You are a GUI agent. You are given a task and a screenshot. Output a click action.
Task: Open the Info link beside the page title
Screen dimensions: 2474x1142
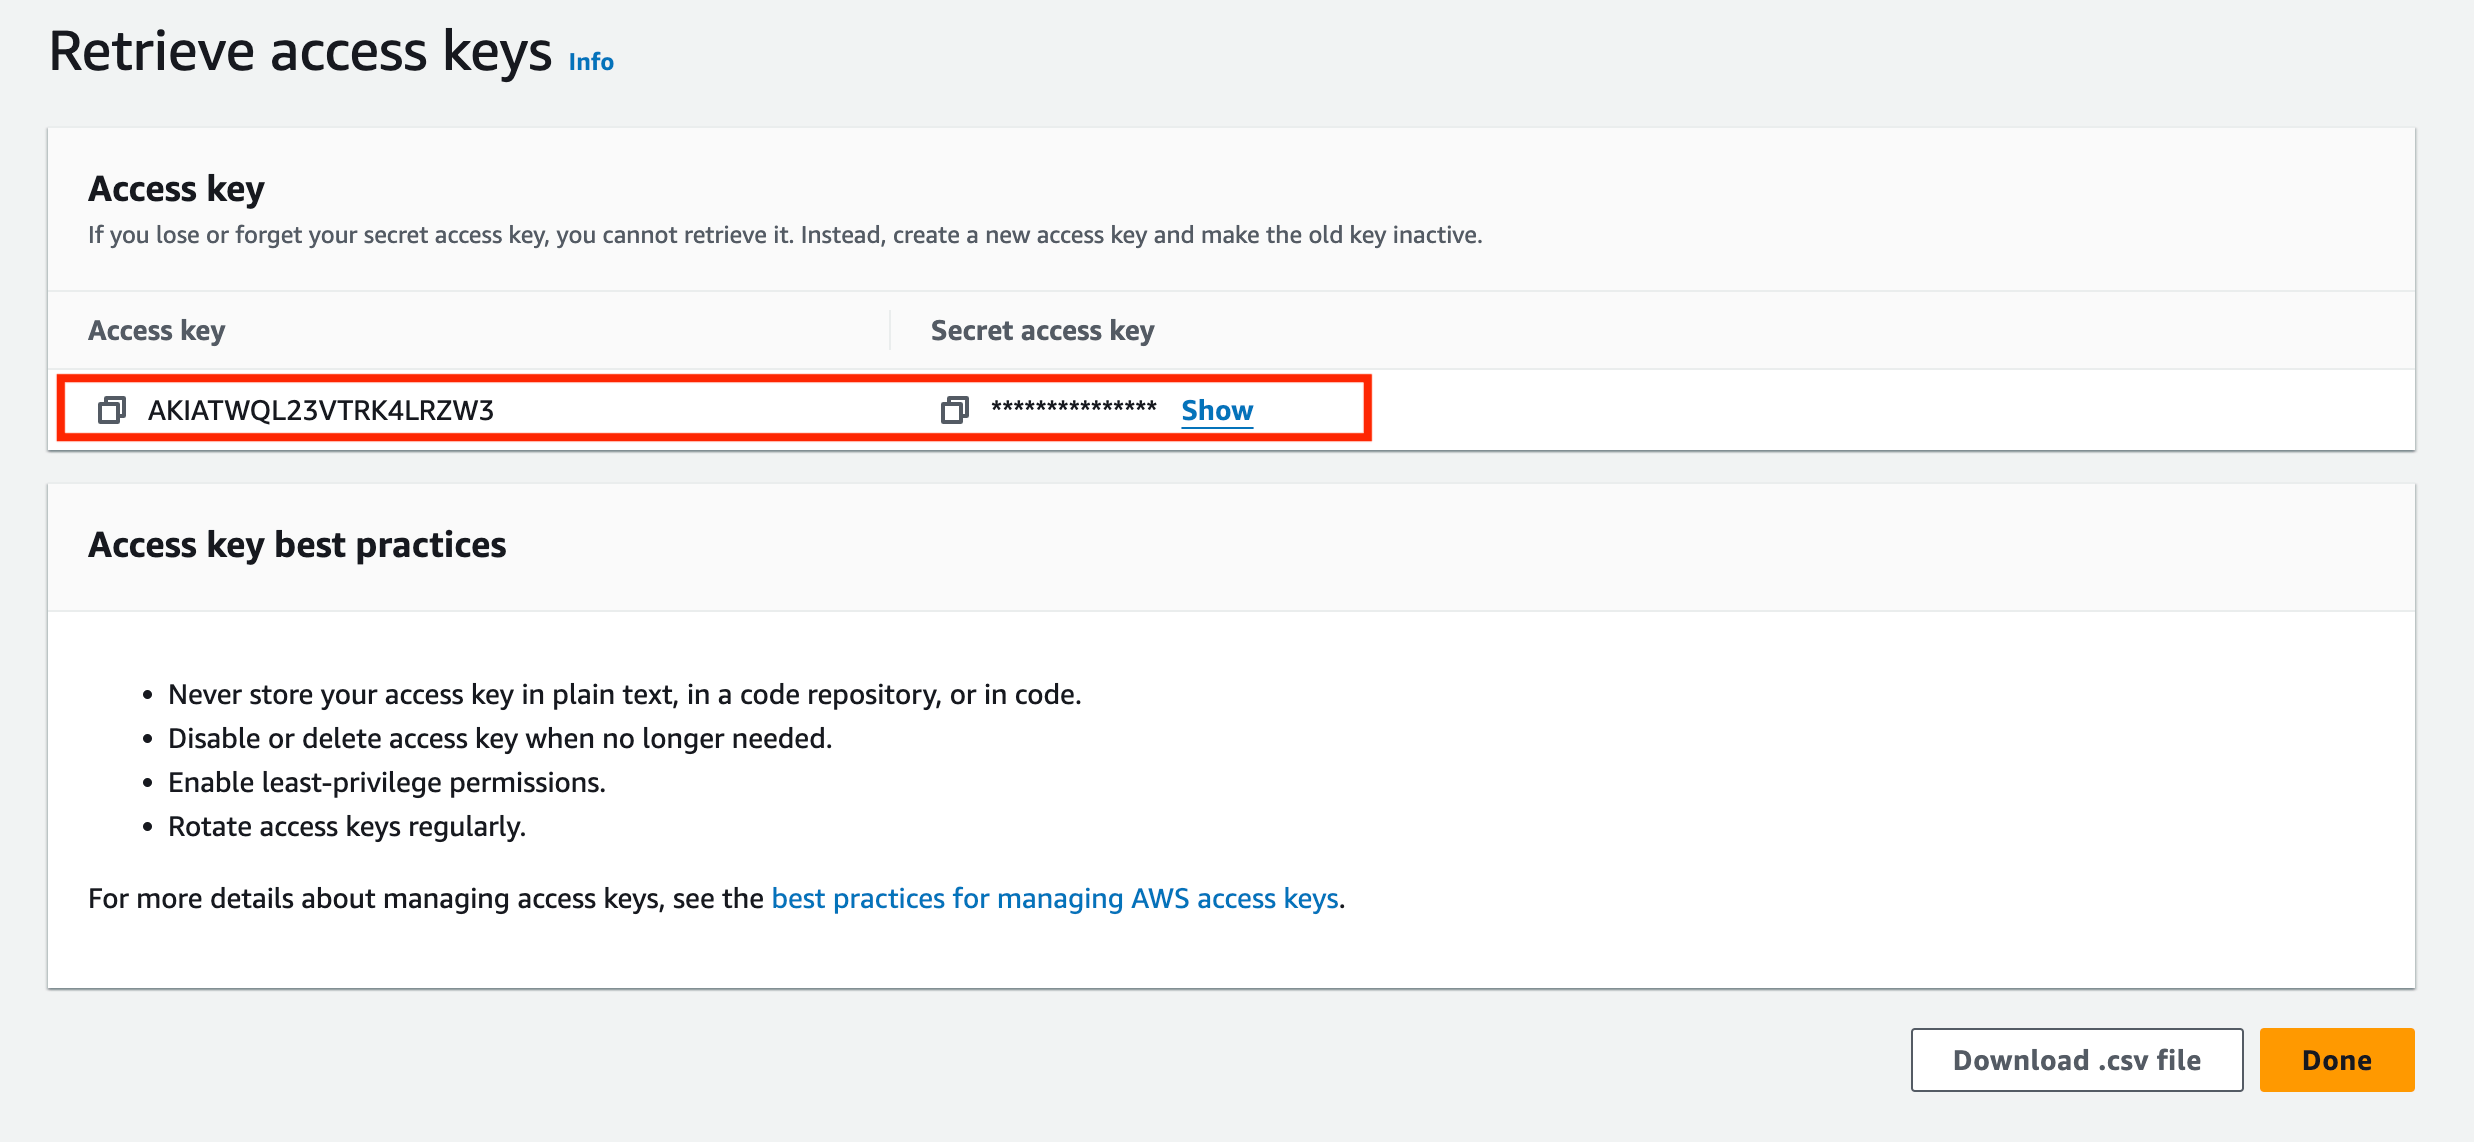pyautogui.click(x=590, y=62)
